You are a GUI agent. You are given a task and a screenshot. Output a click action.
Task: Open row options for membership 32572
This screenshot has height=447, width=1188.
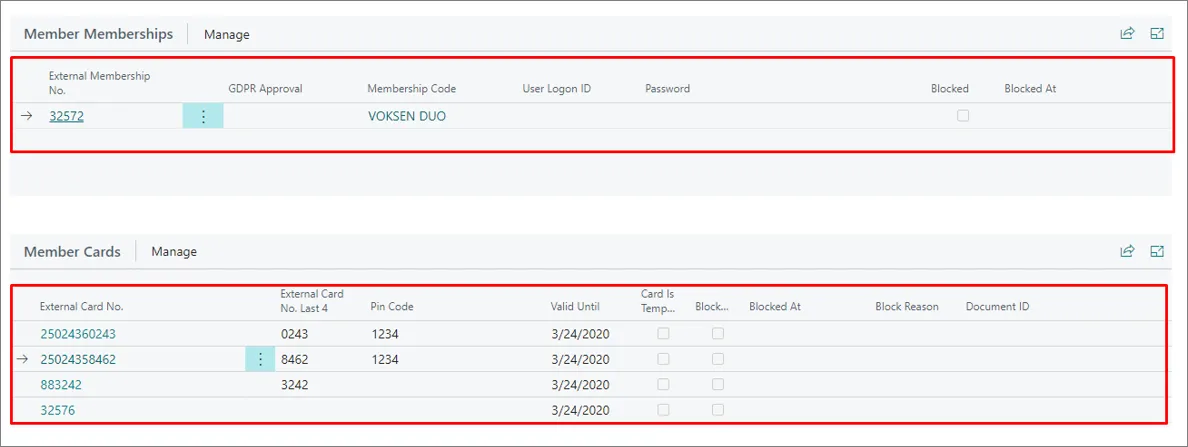point(203,117)
